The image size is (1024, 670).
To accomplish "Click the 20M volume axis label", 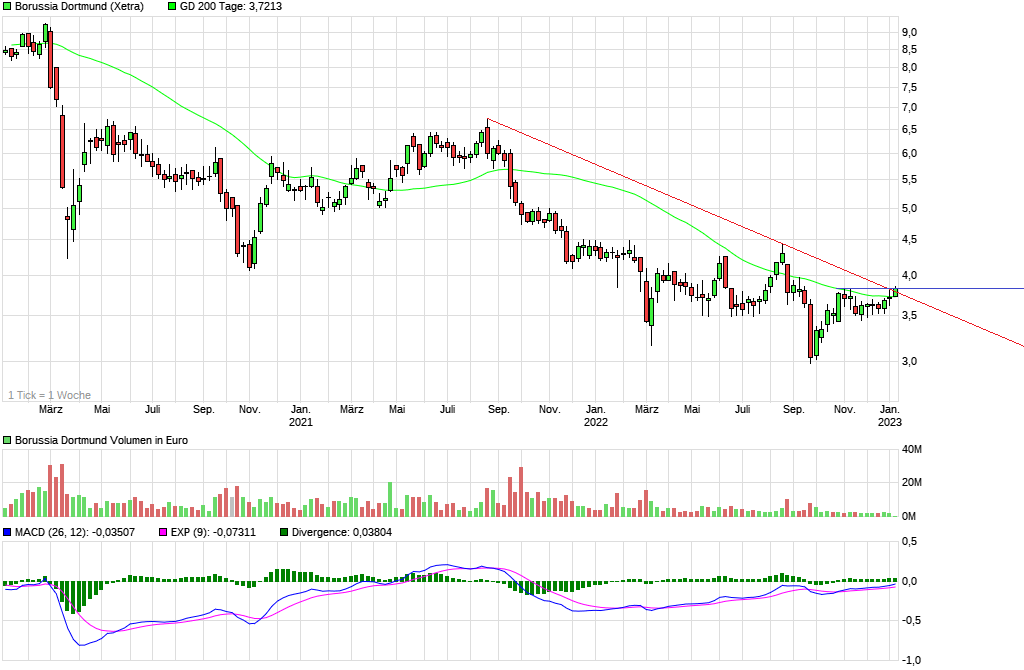I will [912, 483].
